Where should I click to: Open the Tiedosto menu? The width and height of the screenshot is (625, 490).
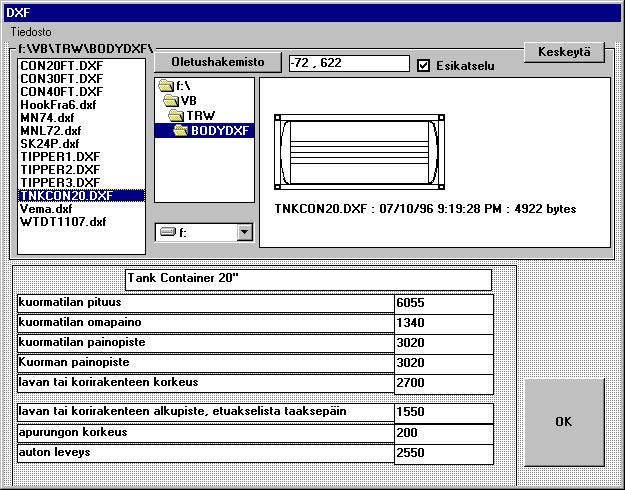point(31,31)
